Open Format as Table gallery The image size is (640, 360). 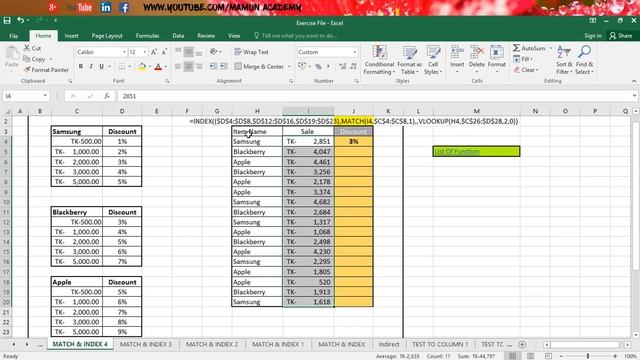(409, 60)
